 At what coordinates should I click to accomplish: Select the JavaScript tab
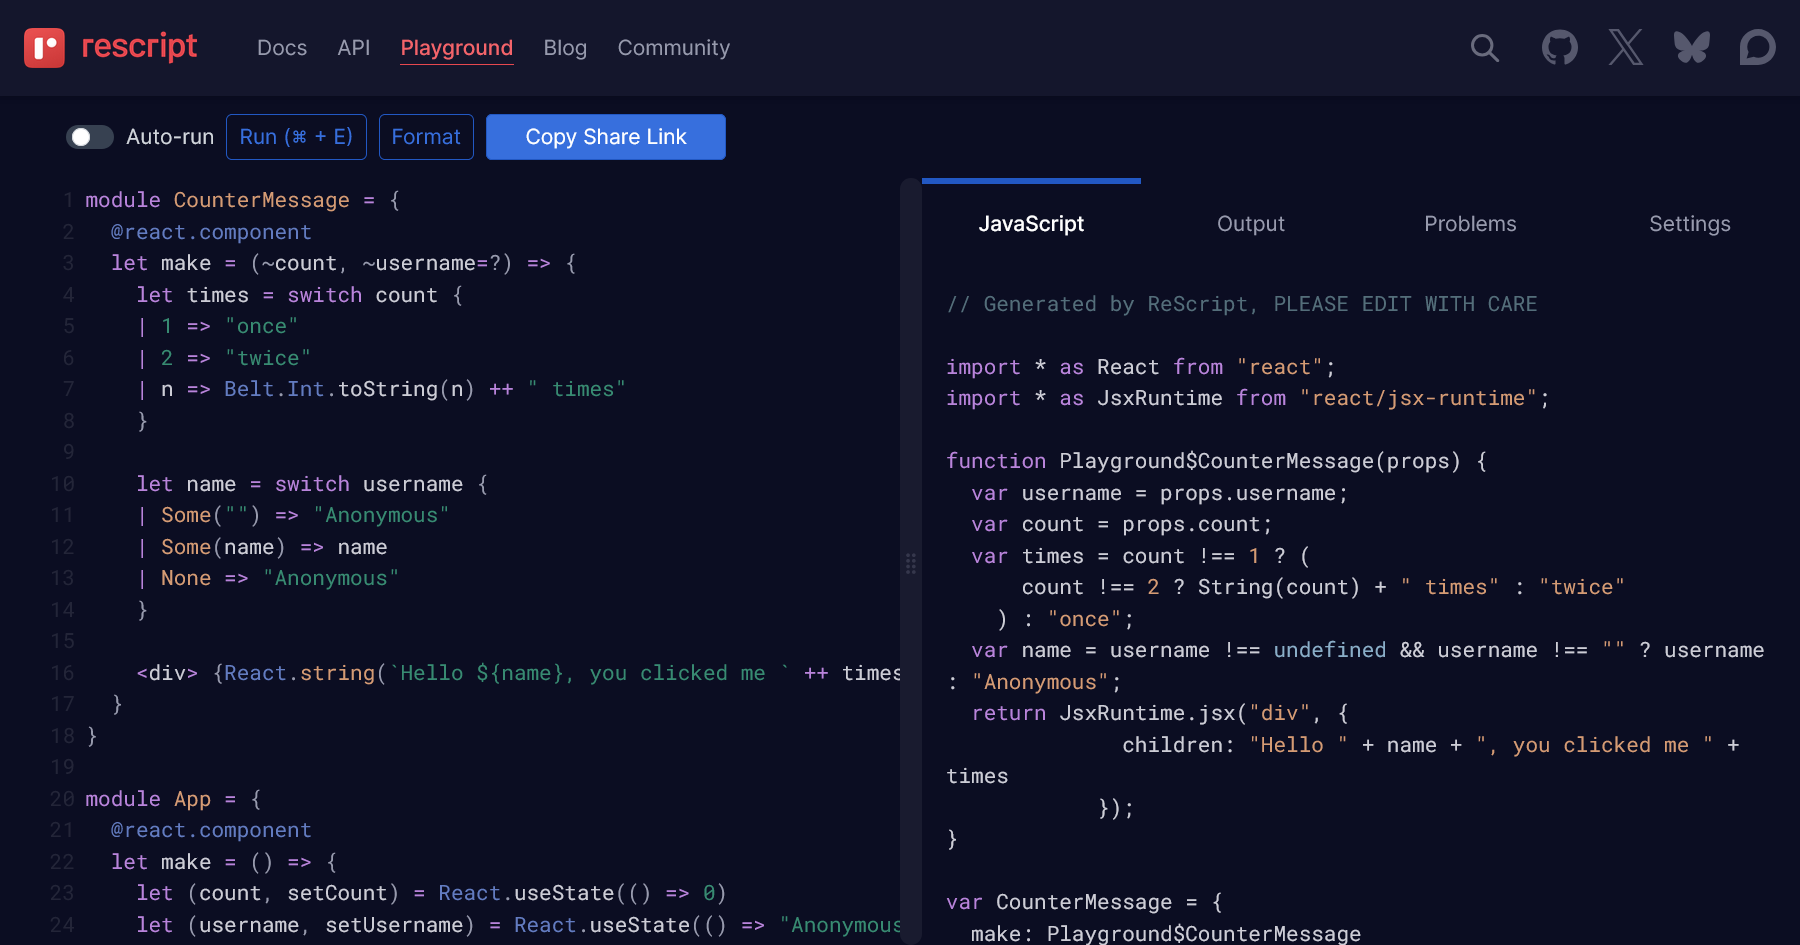point(1031,223)
